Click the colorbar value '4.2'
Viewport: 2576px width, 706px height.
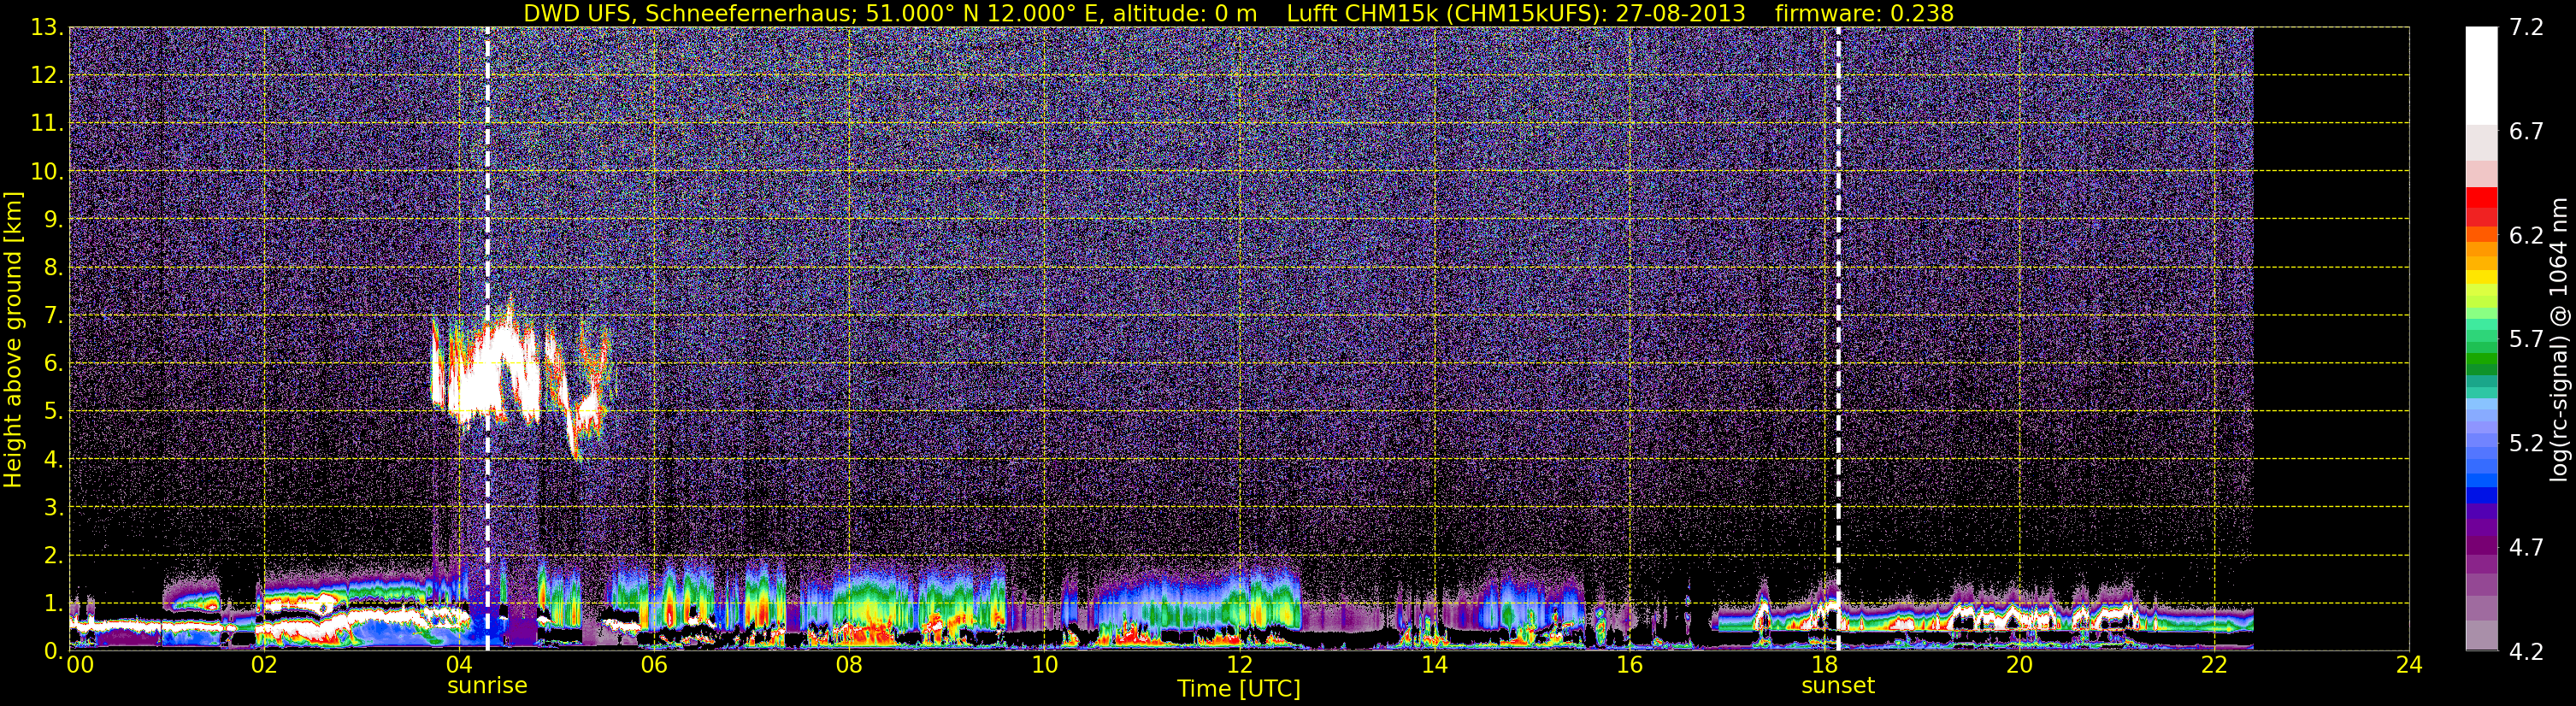coord(2526,651)
